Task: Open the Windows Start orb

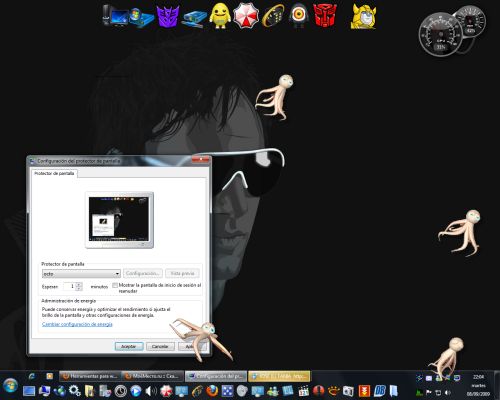Action: [10, 386]
